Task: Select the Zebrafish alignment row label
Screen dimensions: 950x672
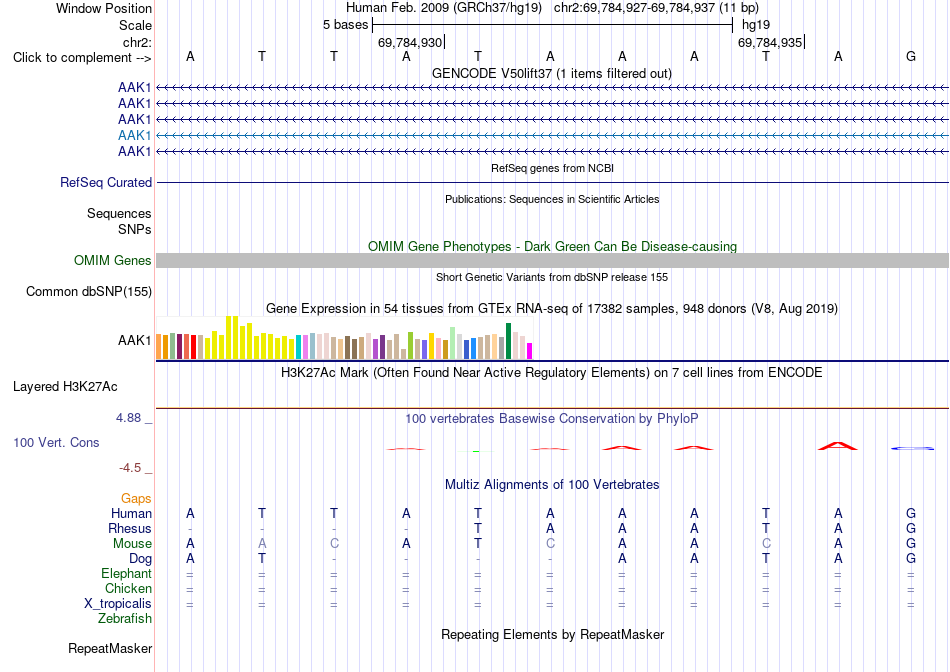Action: point(125,619)
